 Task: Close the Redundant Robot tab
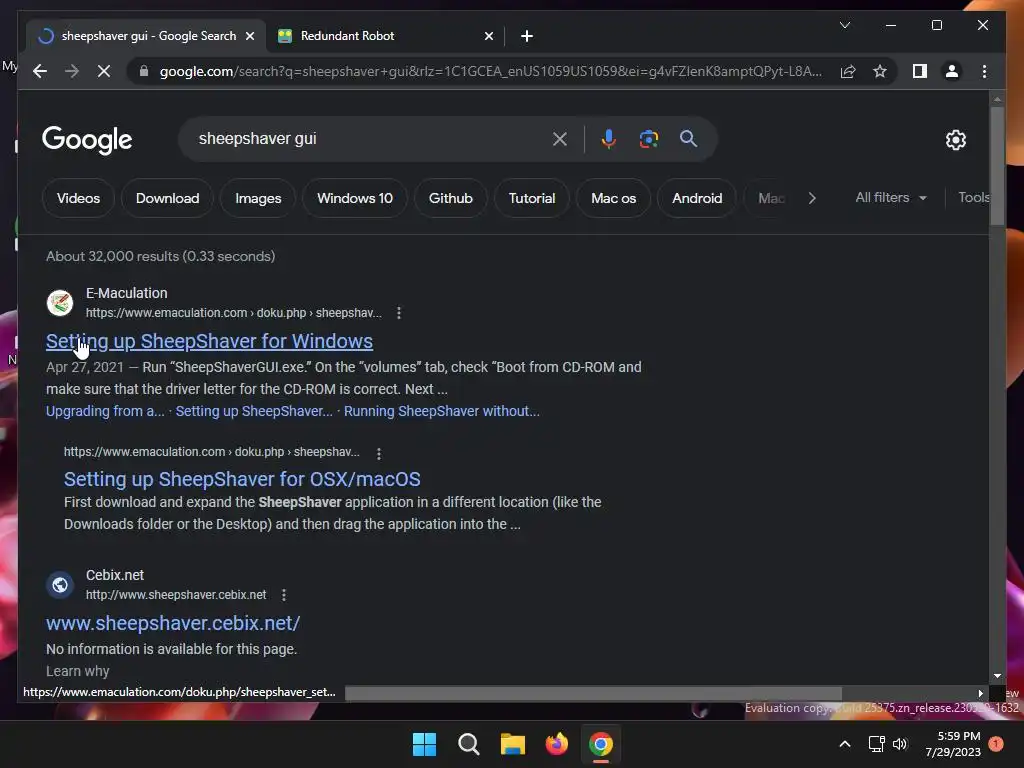[488, 36]
